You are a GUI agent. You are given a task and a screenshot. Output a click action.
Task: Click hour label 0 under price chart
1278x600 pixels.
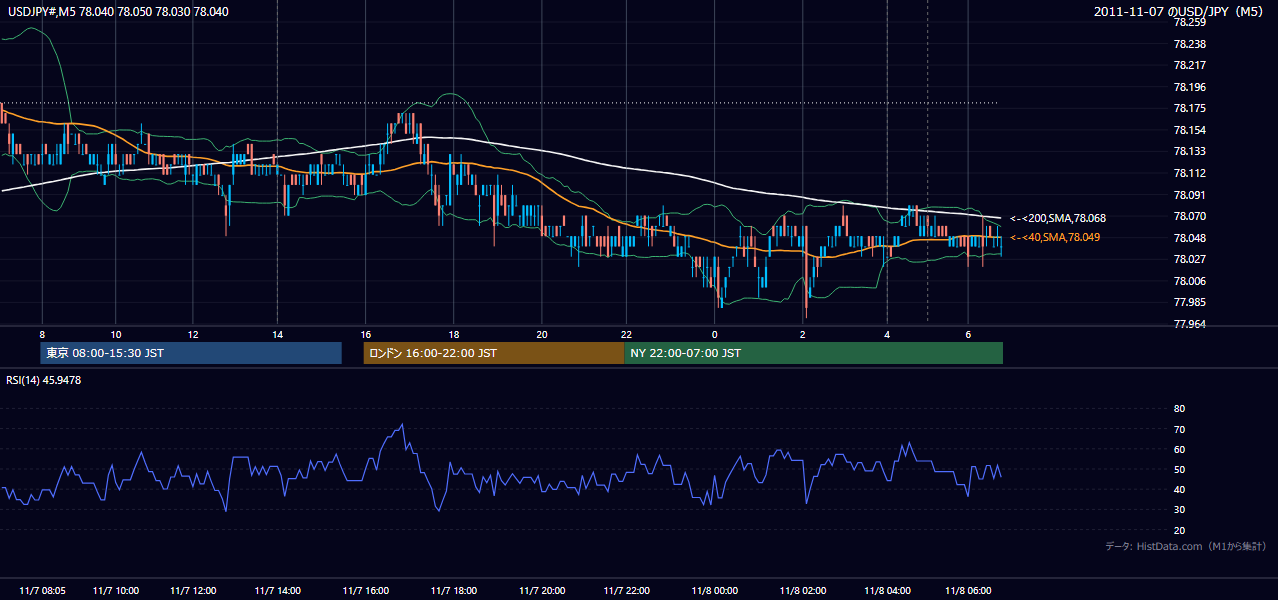715,334
